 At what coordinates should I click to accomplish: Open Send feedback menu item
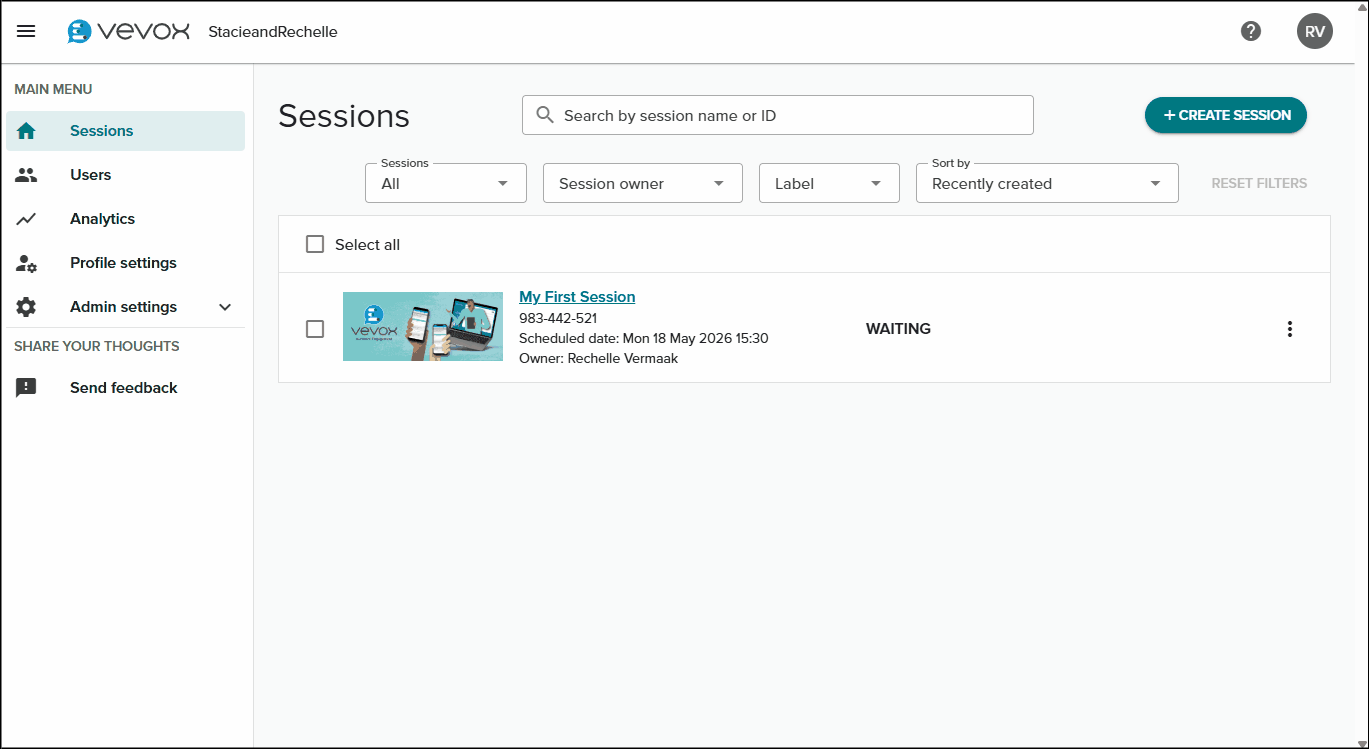point(125,388)
